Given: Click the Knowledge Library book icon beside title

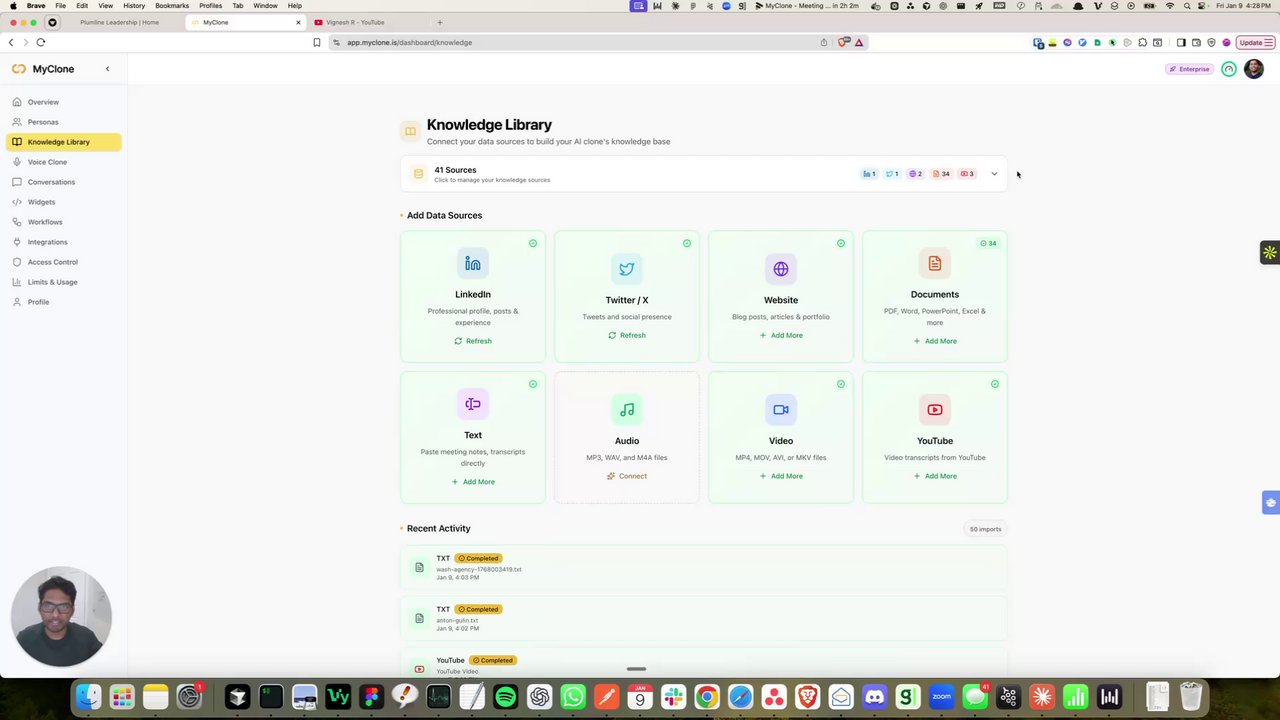Looking at the screenshot, I should point(410,131).
